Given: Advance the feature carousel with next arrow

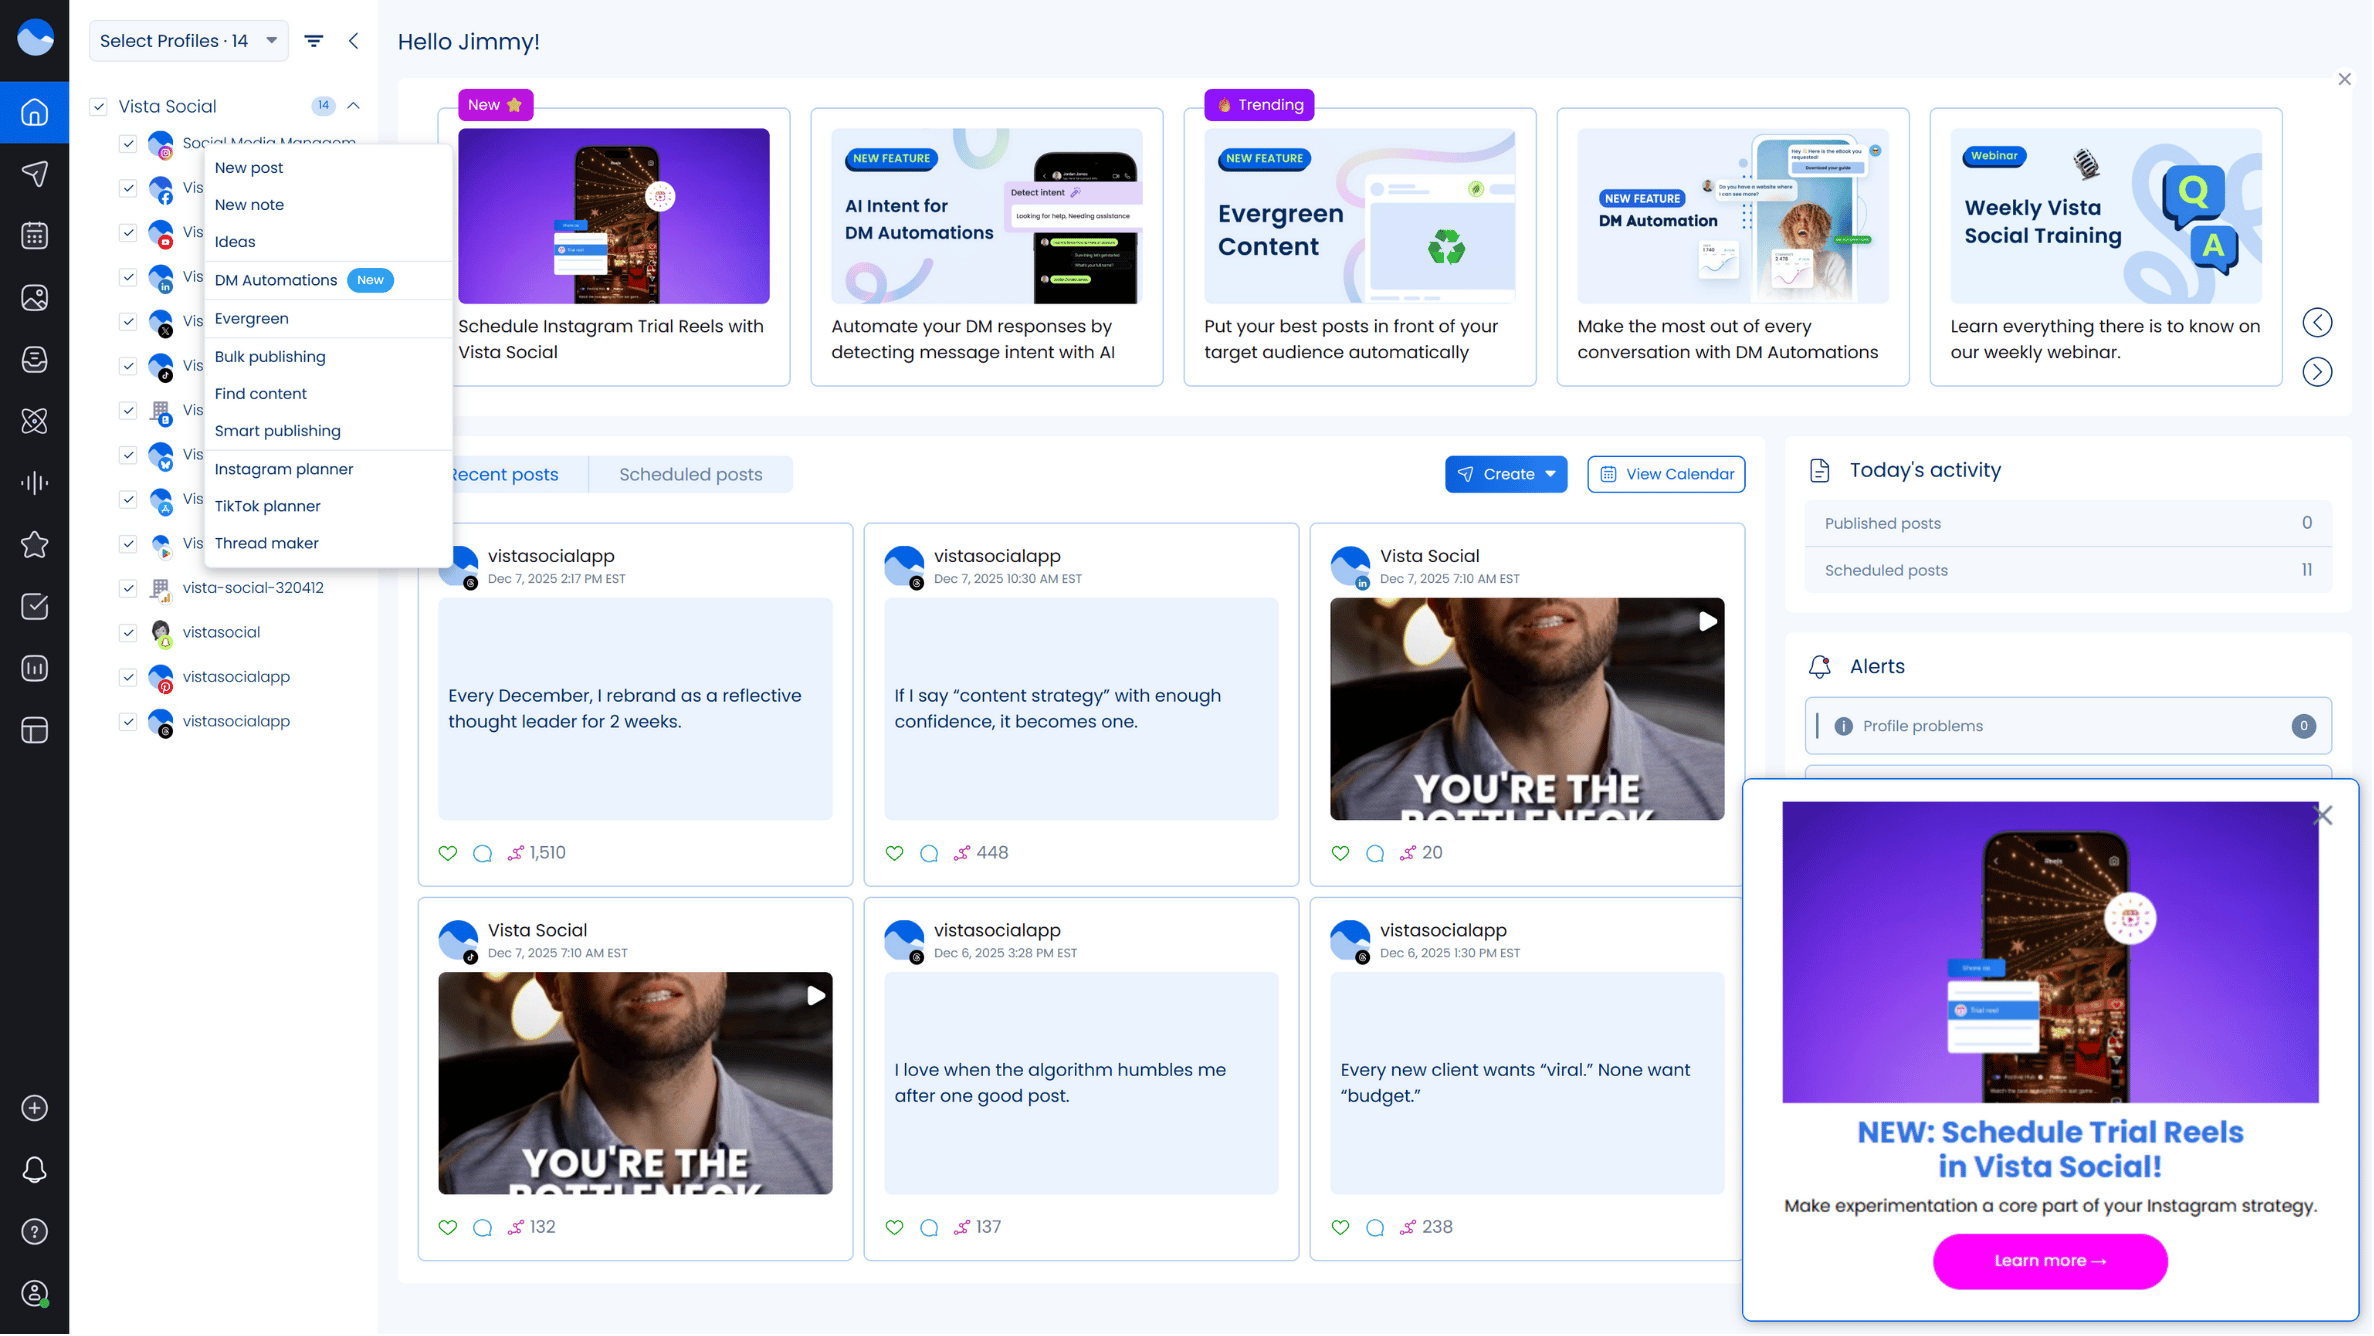Looking at the screenshot, I should pyautogui.click(x=2317, y=372).
